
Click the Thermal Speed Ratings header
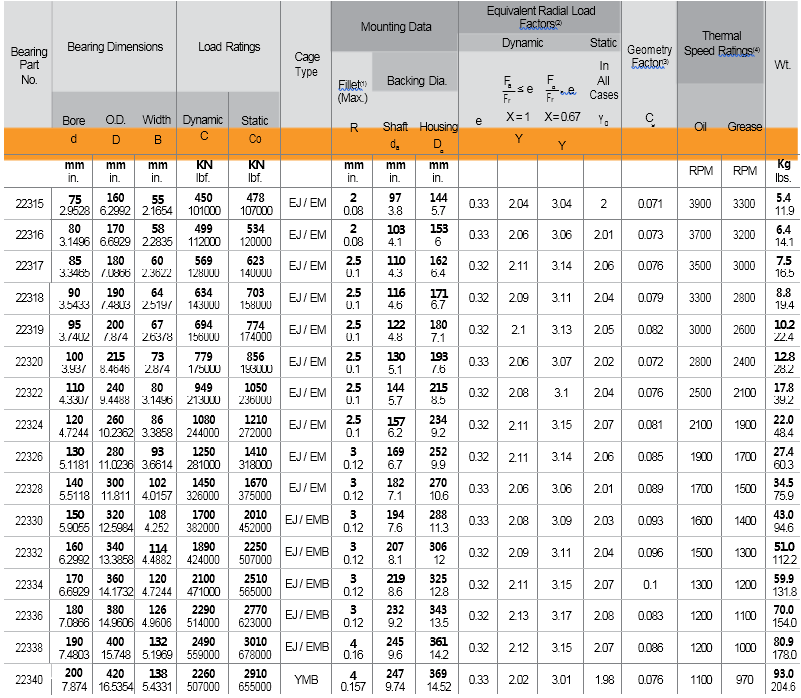click(721, 43)
